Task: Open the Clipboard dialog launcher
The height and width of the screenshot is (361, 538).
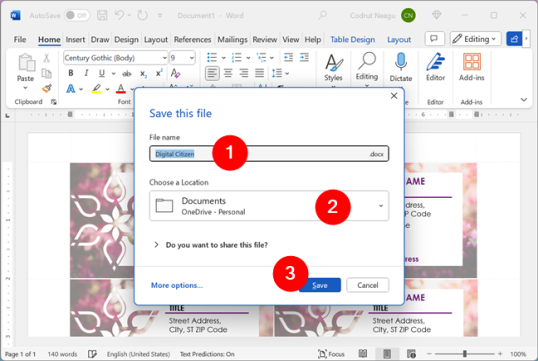Action: (x=54, y=102)
